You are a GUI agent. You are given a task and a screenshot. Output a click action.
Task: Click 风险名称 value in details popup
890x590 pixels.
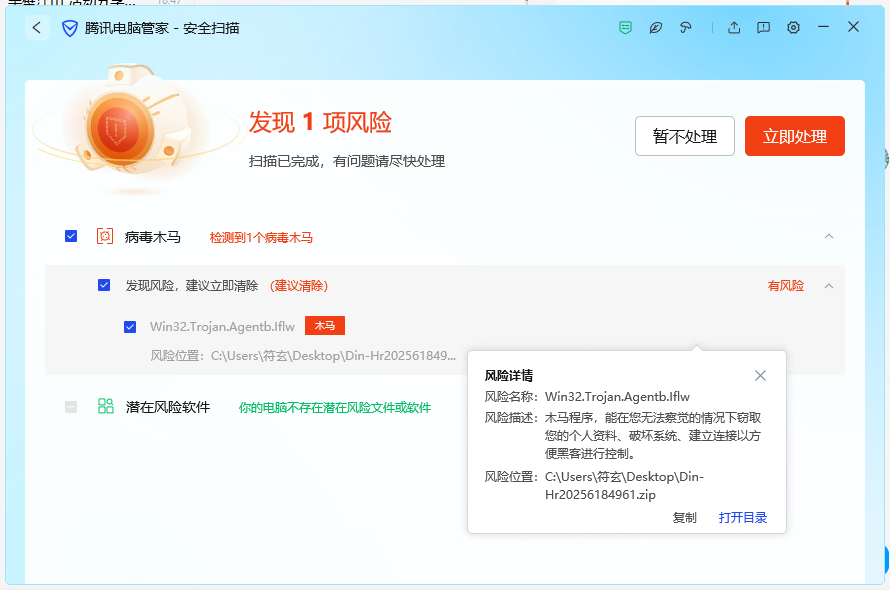pos(617,396)
